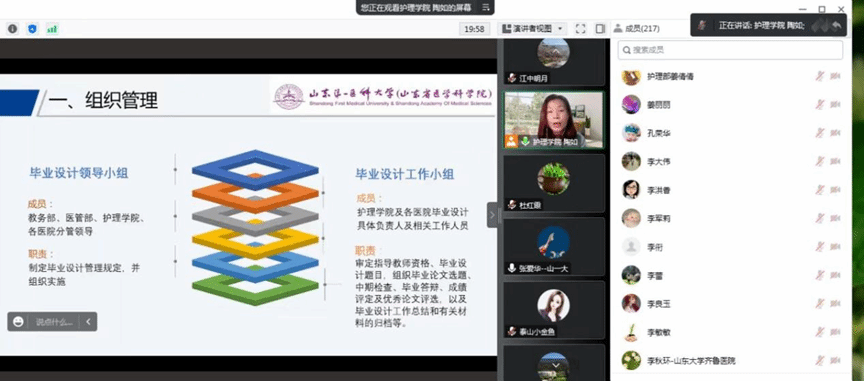Check the green network signal icon

point(52,29)
